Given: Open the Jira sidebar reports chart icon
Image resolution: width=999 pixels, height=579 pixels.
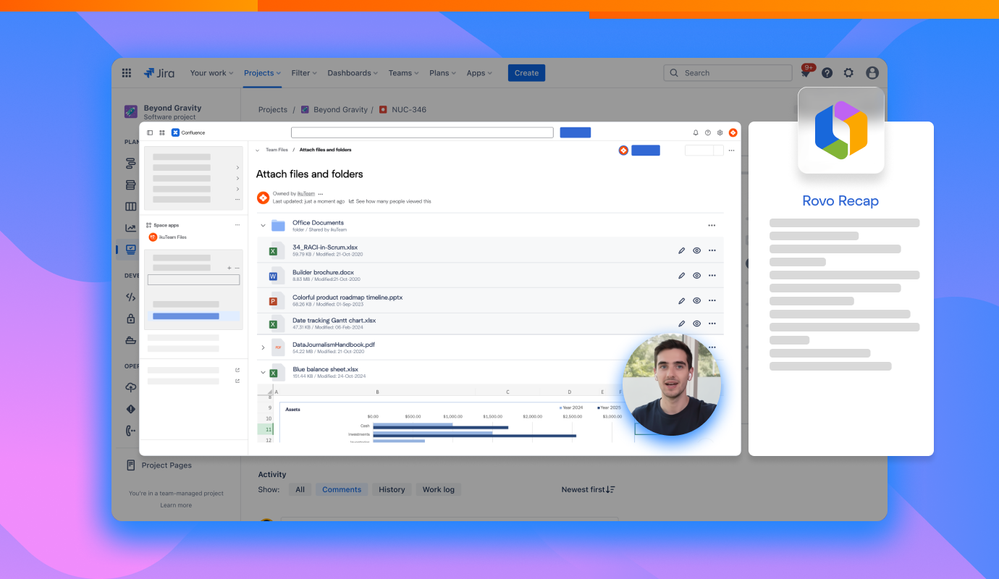Looking at the screenshot, I should pos(131,228).
